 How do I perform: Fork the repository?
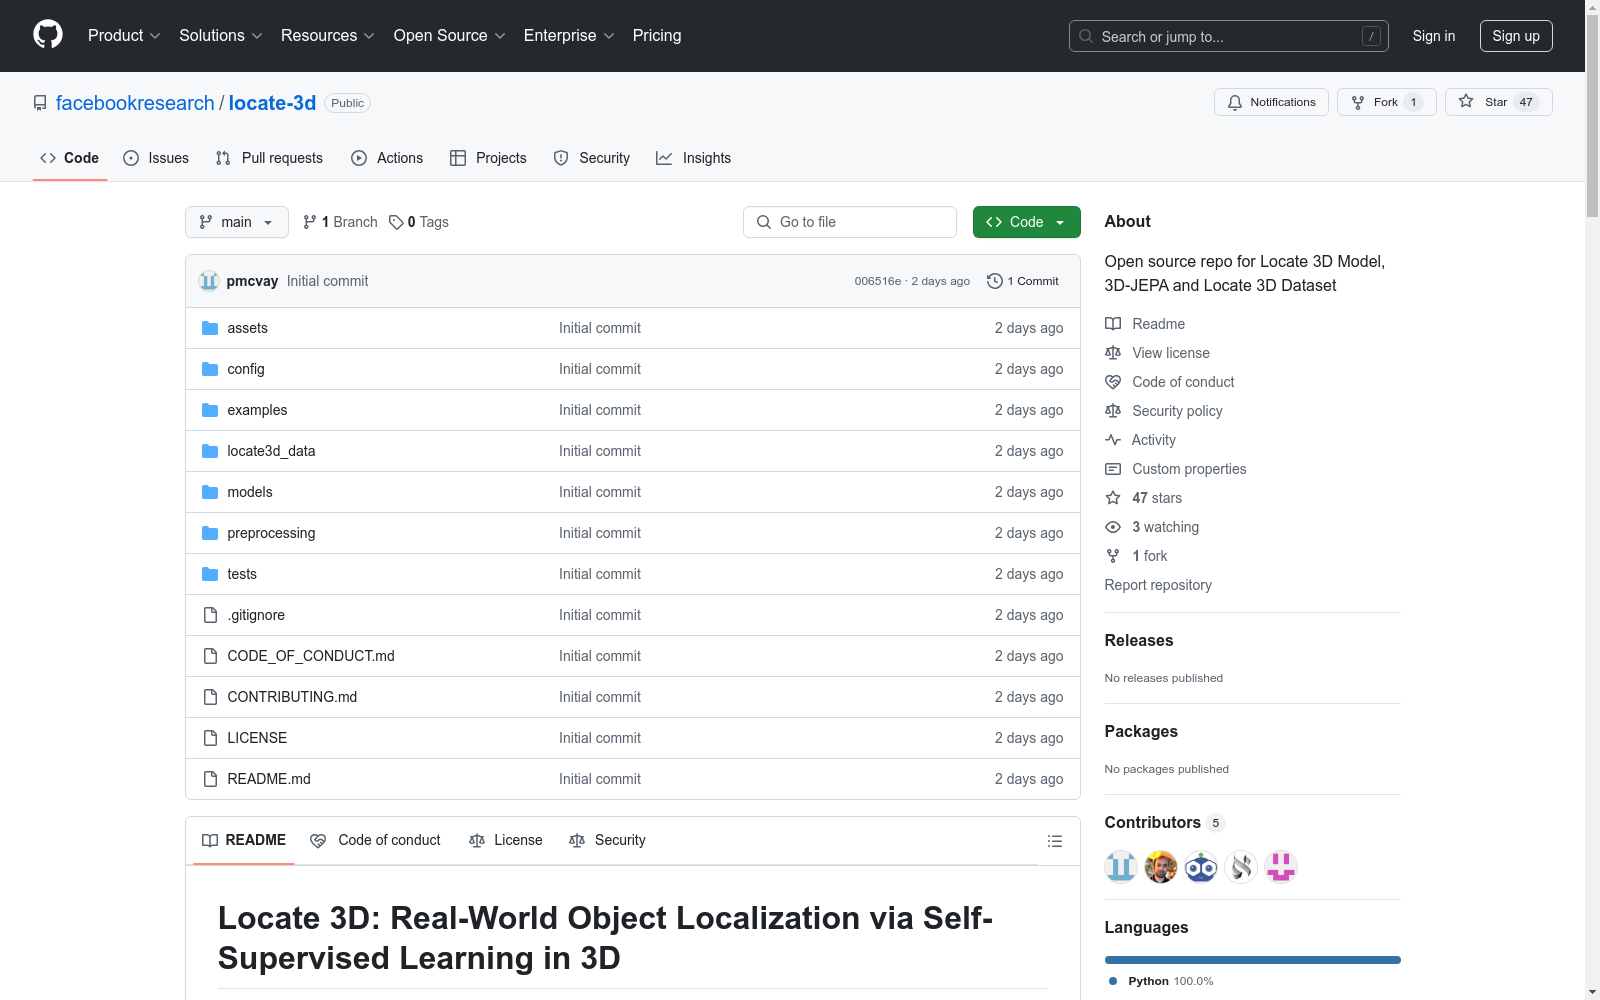1386,102
